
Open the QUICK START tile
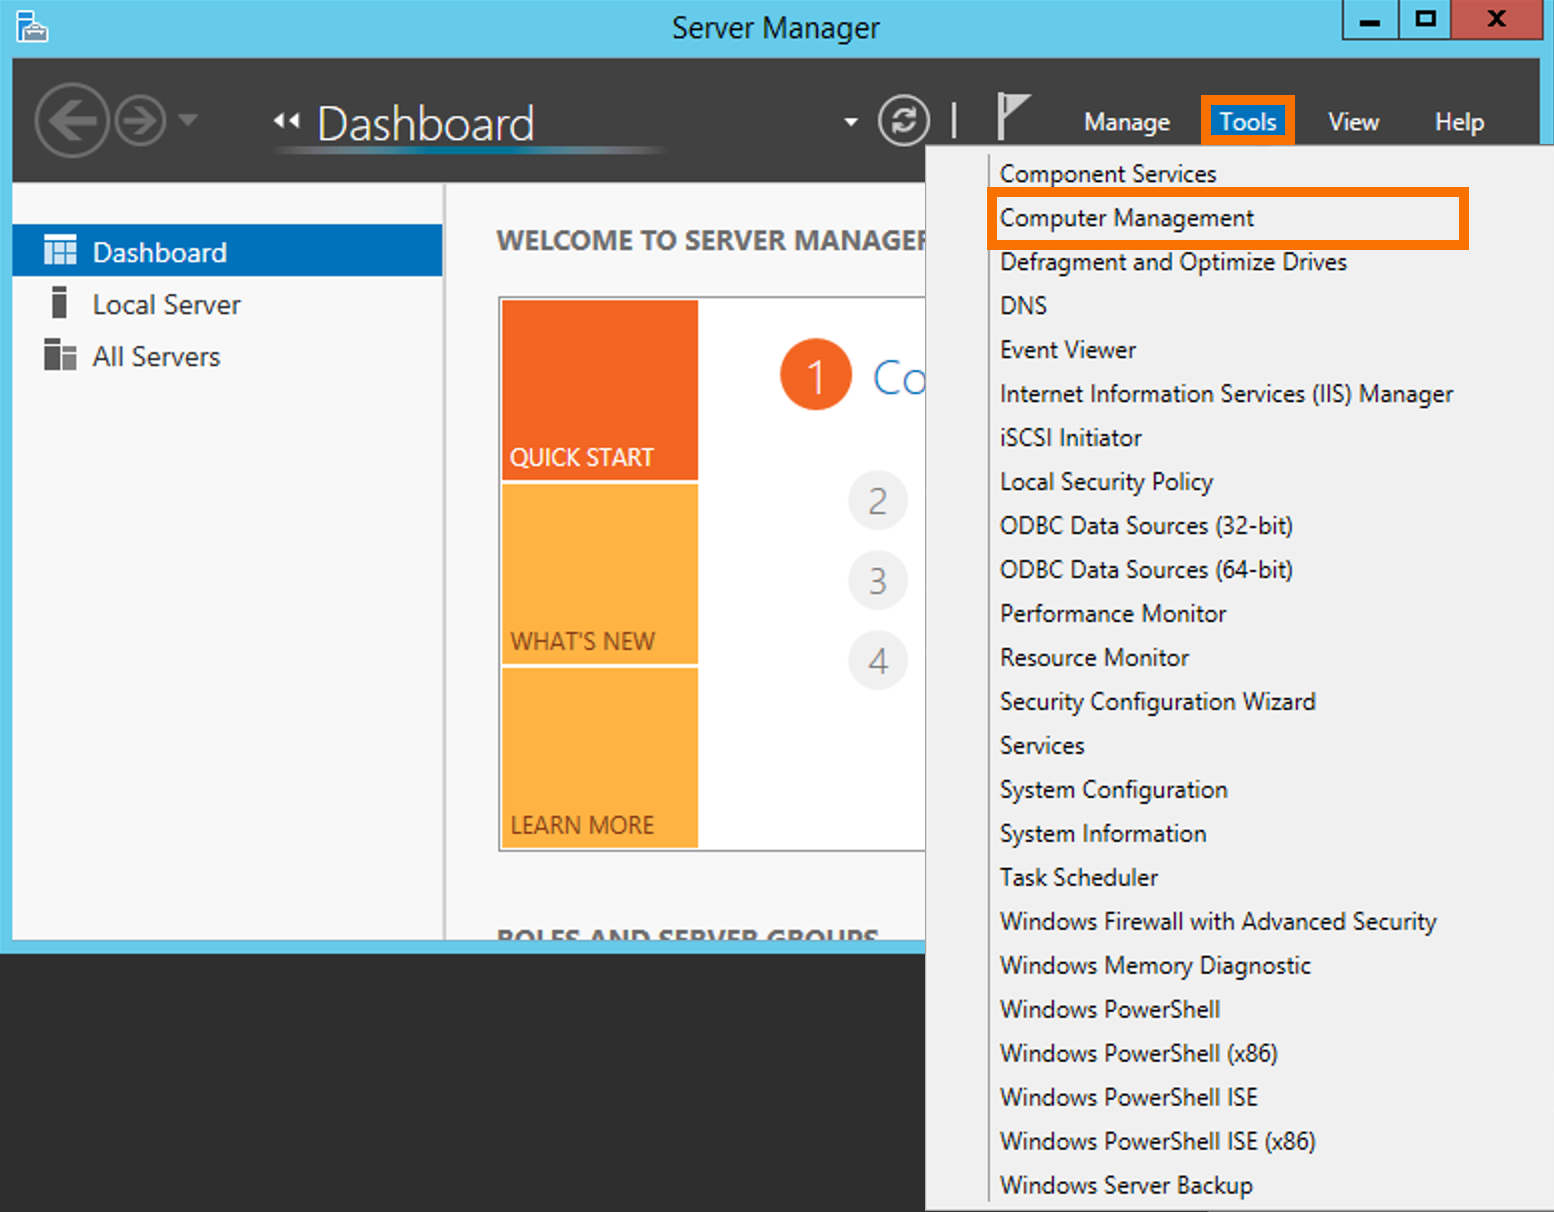600,390
